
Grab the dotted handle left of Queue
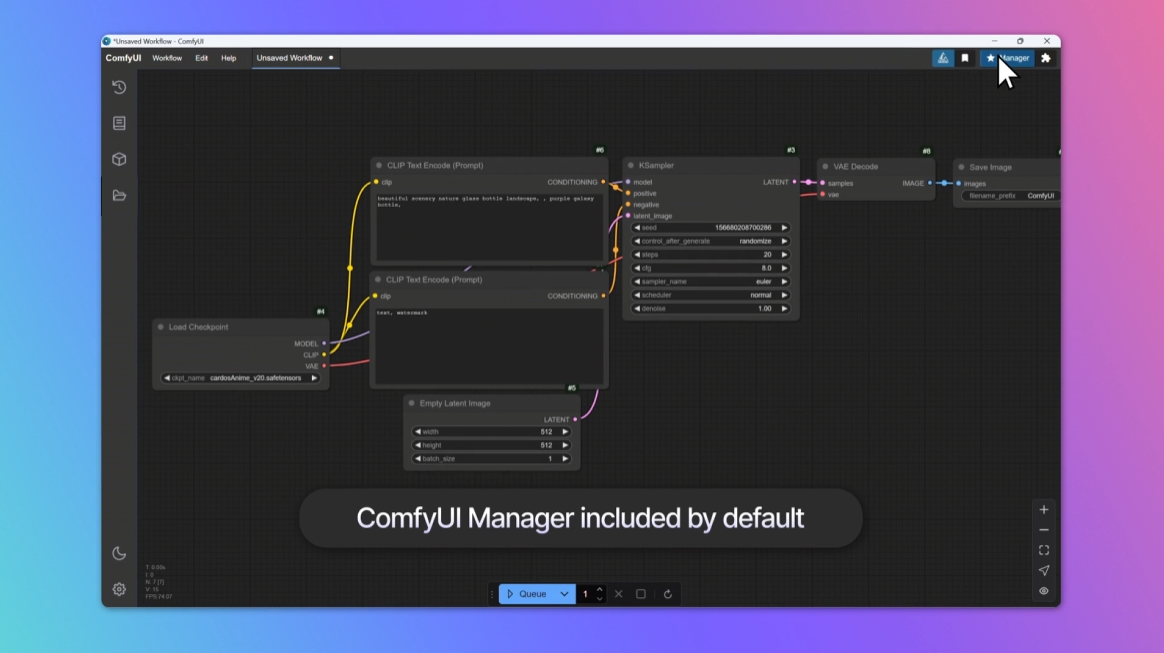[491, 594]
